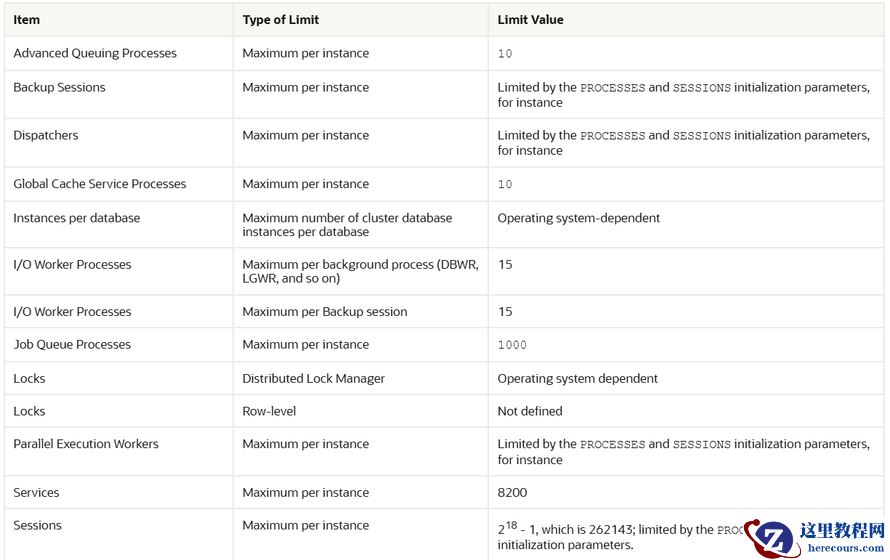The image size is (890, 560).
Task: Open the herecours.com watermark link
Action: click(x=845, y=548)
